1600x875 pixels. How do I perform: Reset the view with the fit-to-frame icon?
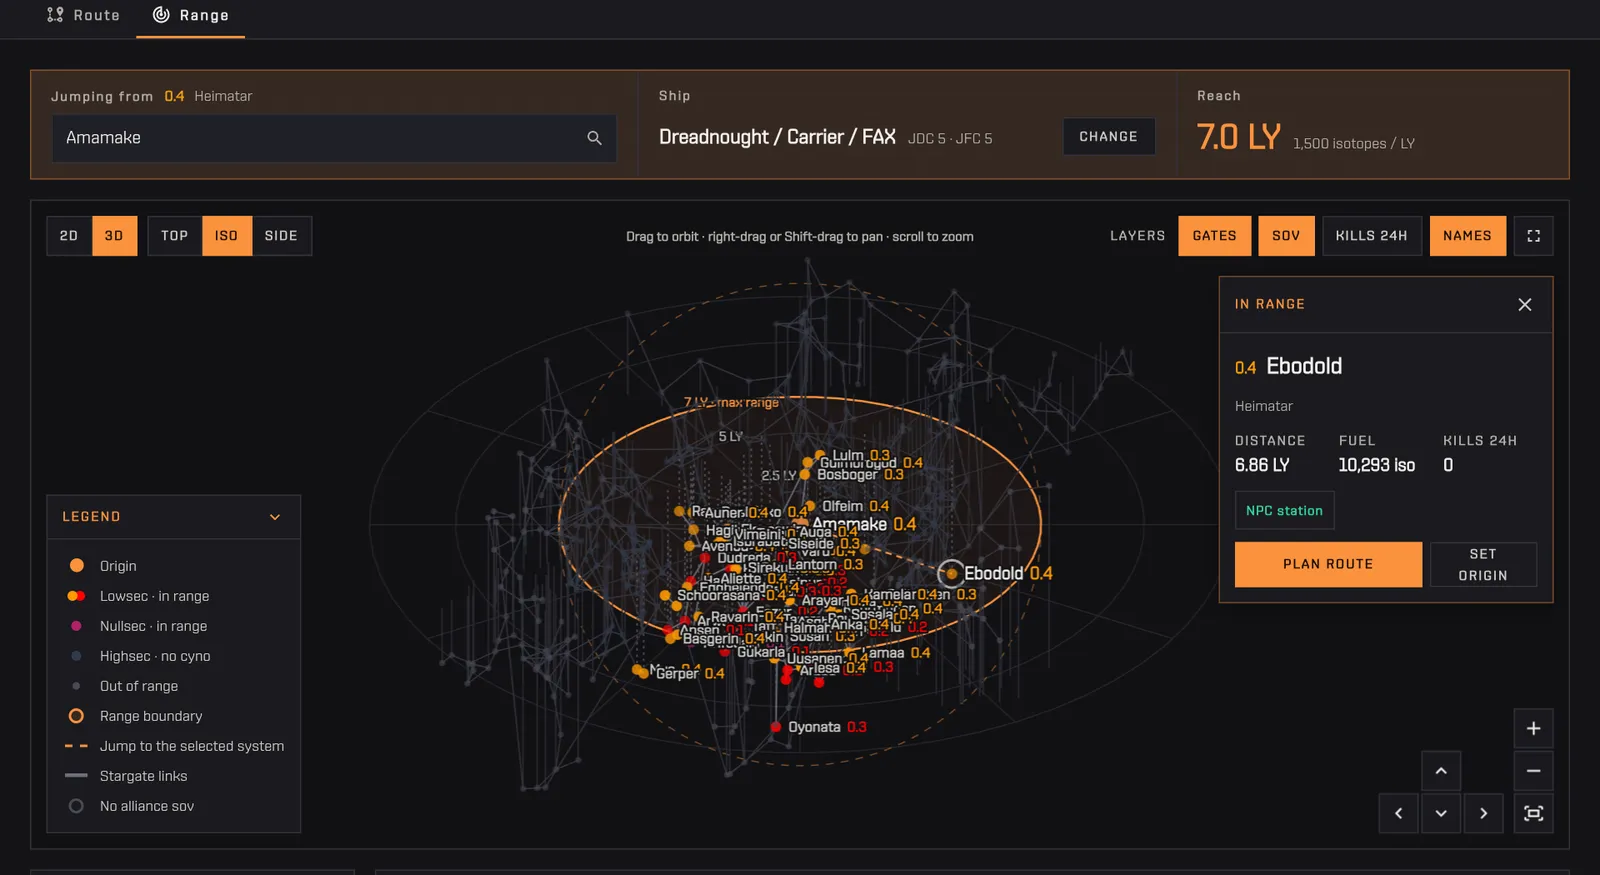coord(1533,813)
